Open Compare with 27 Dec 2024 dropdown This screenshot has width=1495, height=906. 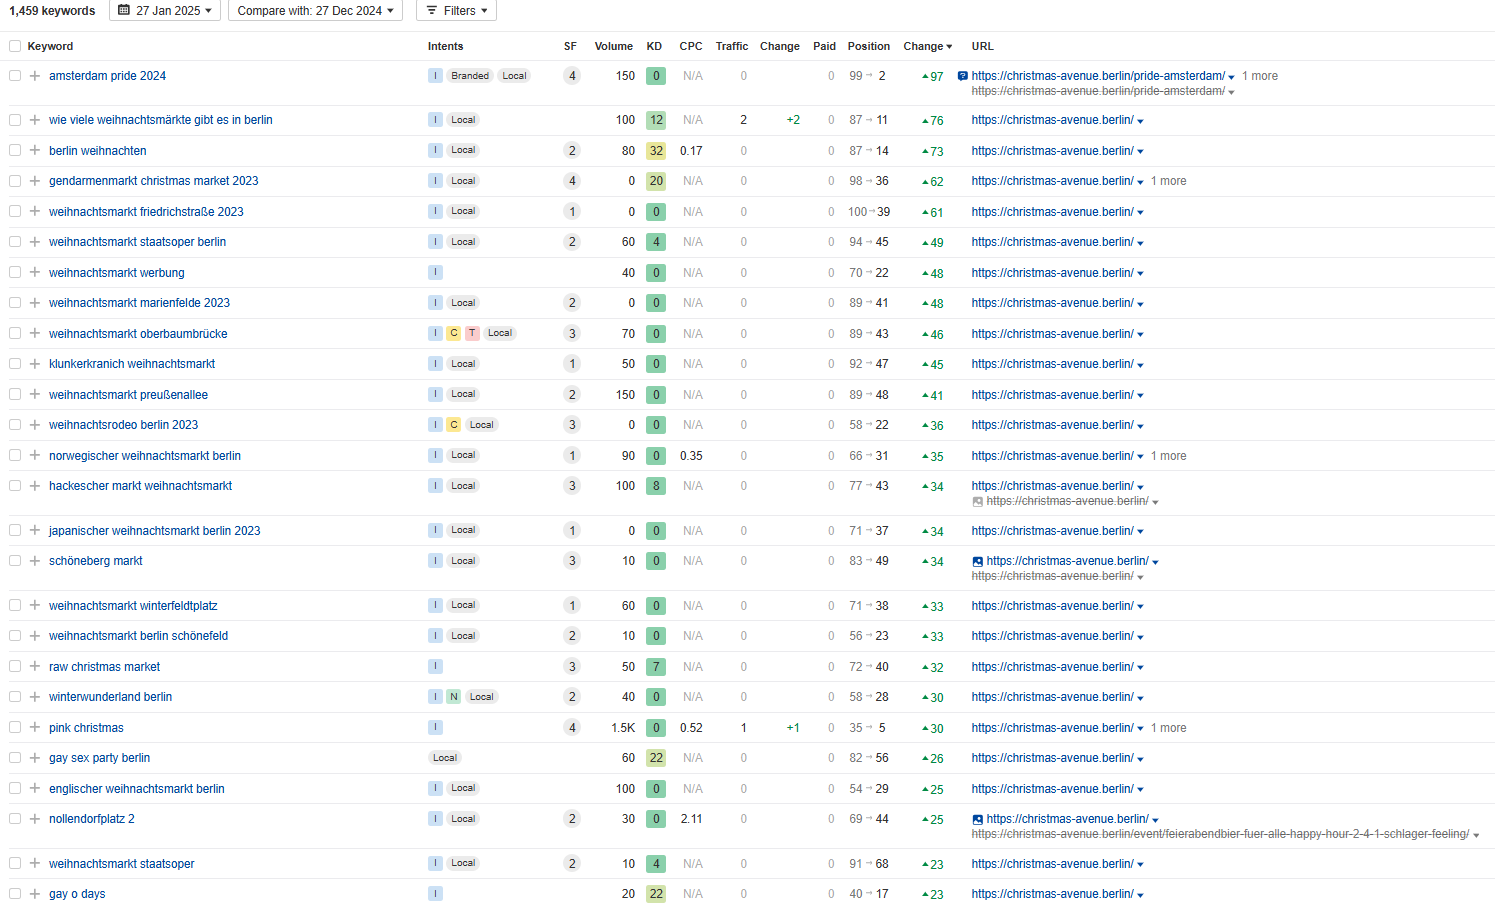coord(315,10)
